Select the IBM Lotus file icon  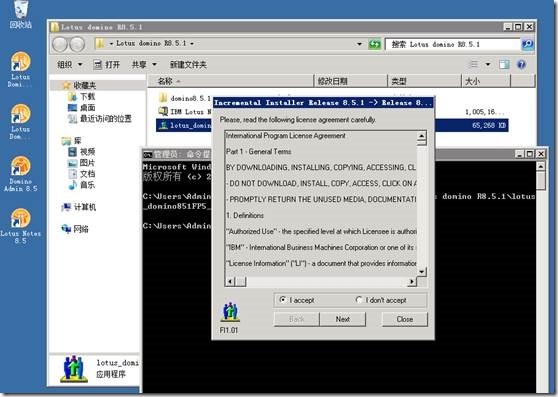[163, 111]
